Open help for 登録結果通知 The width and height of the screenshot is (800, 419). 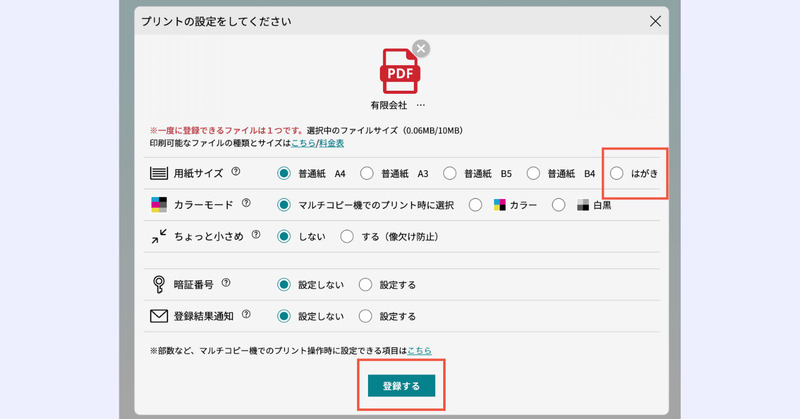pos(246,314)
